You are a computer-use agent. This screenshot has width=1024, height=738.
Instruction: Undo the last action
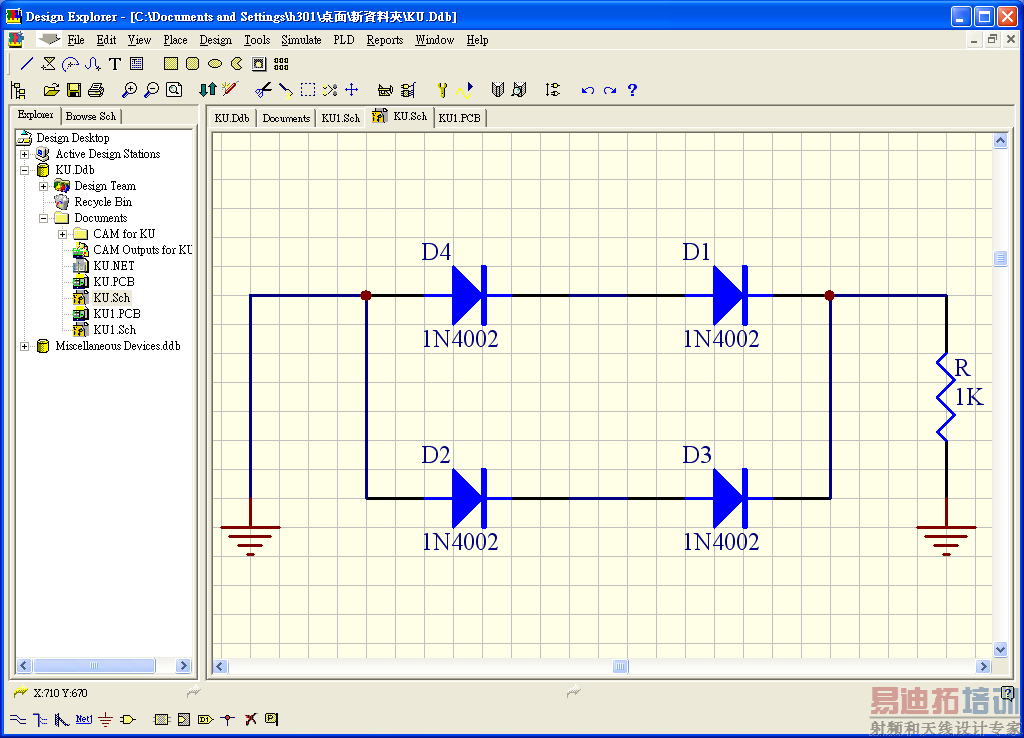click(x=588, y=90)
